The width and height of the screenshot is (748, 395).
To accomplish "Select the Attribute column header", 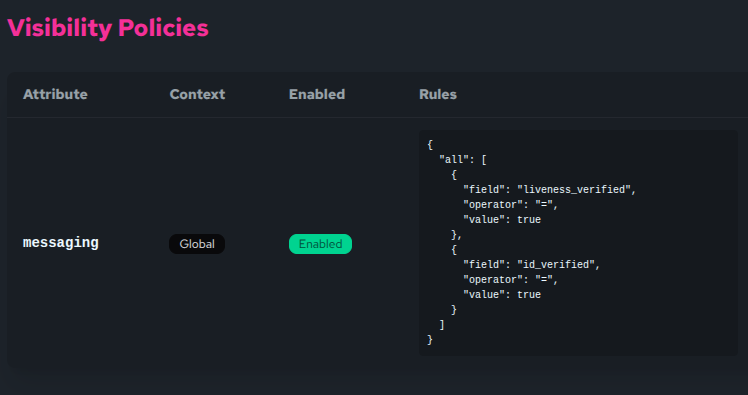I will pyautogui.click(x=55, y=94).
